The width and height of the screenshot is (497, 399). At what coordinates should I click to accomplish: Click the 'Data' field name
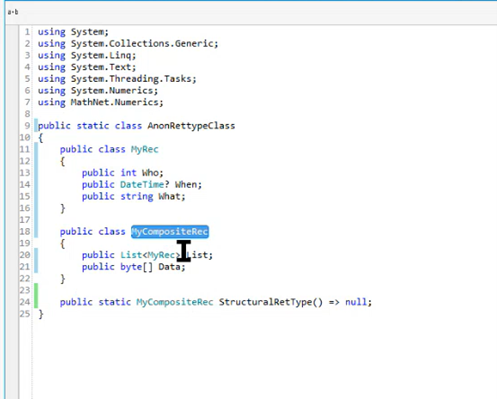pos(169,267)
